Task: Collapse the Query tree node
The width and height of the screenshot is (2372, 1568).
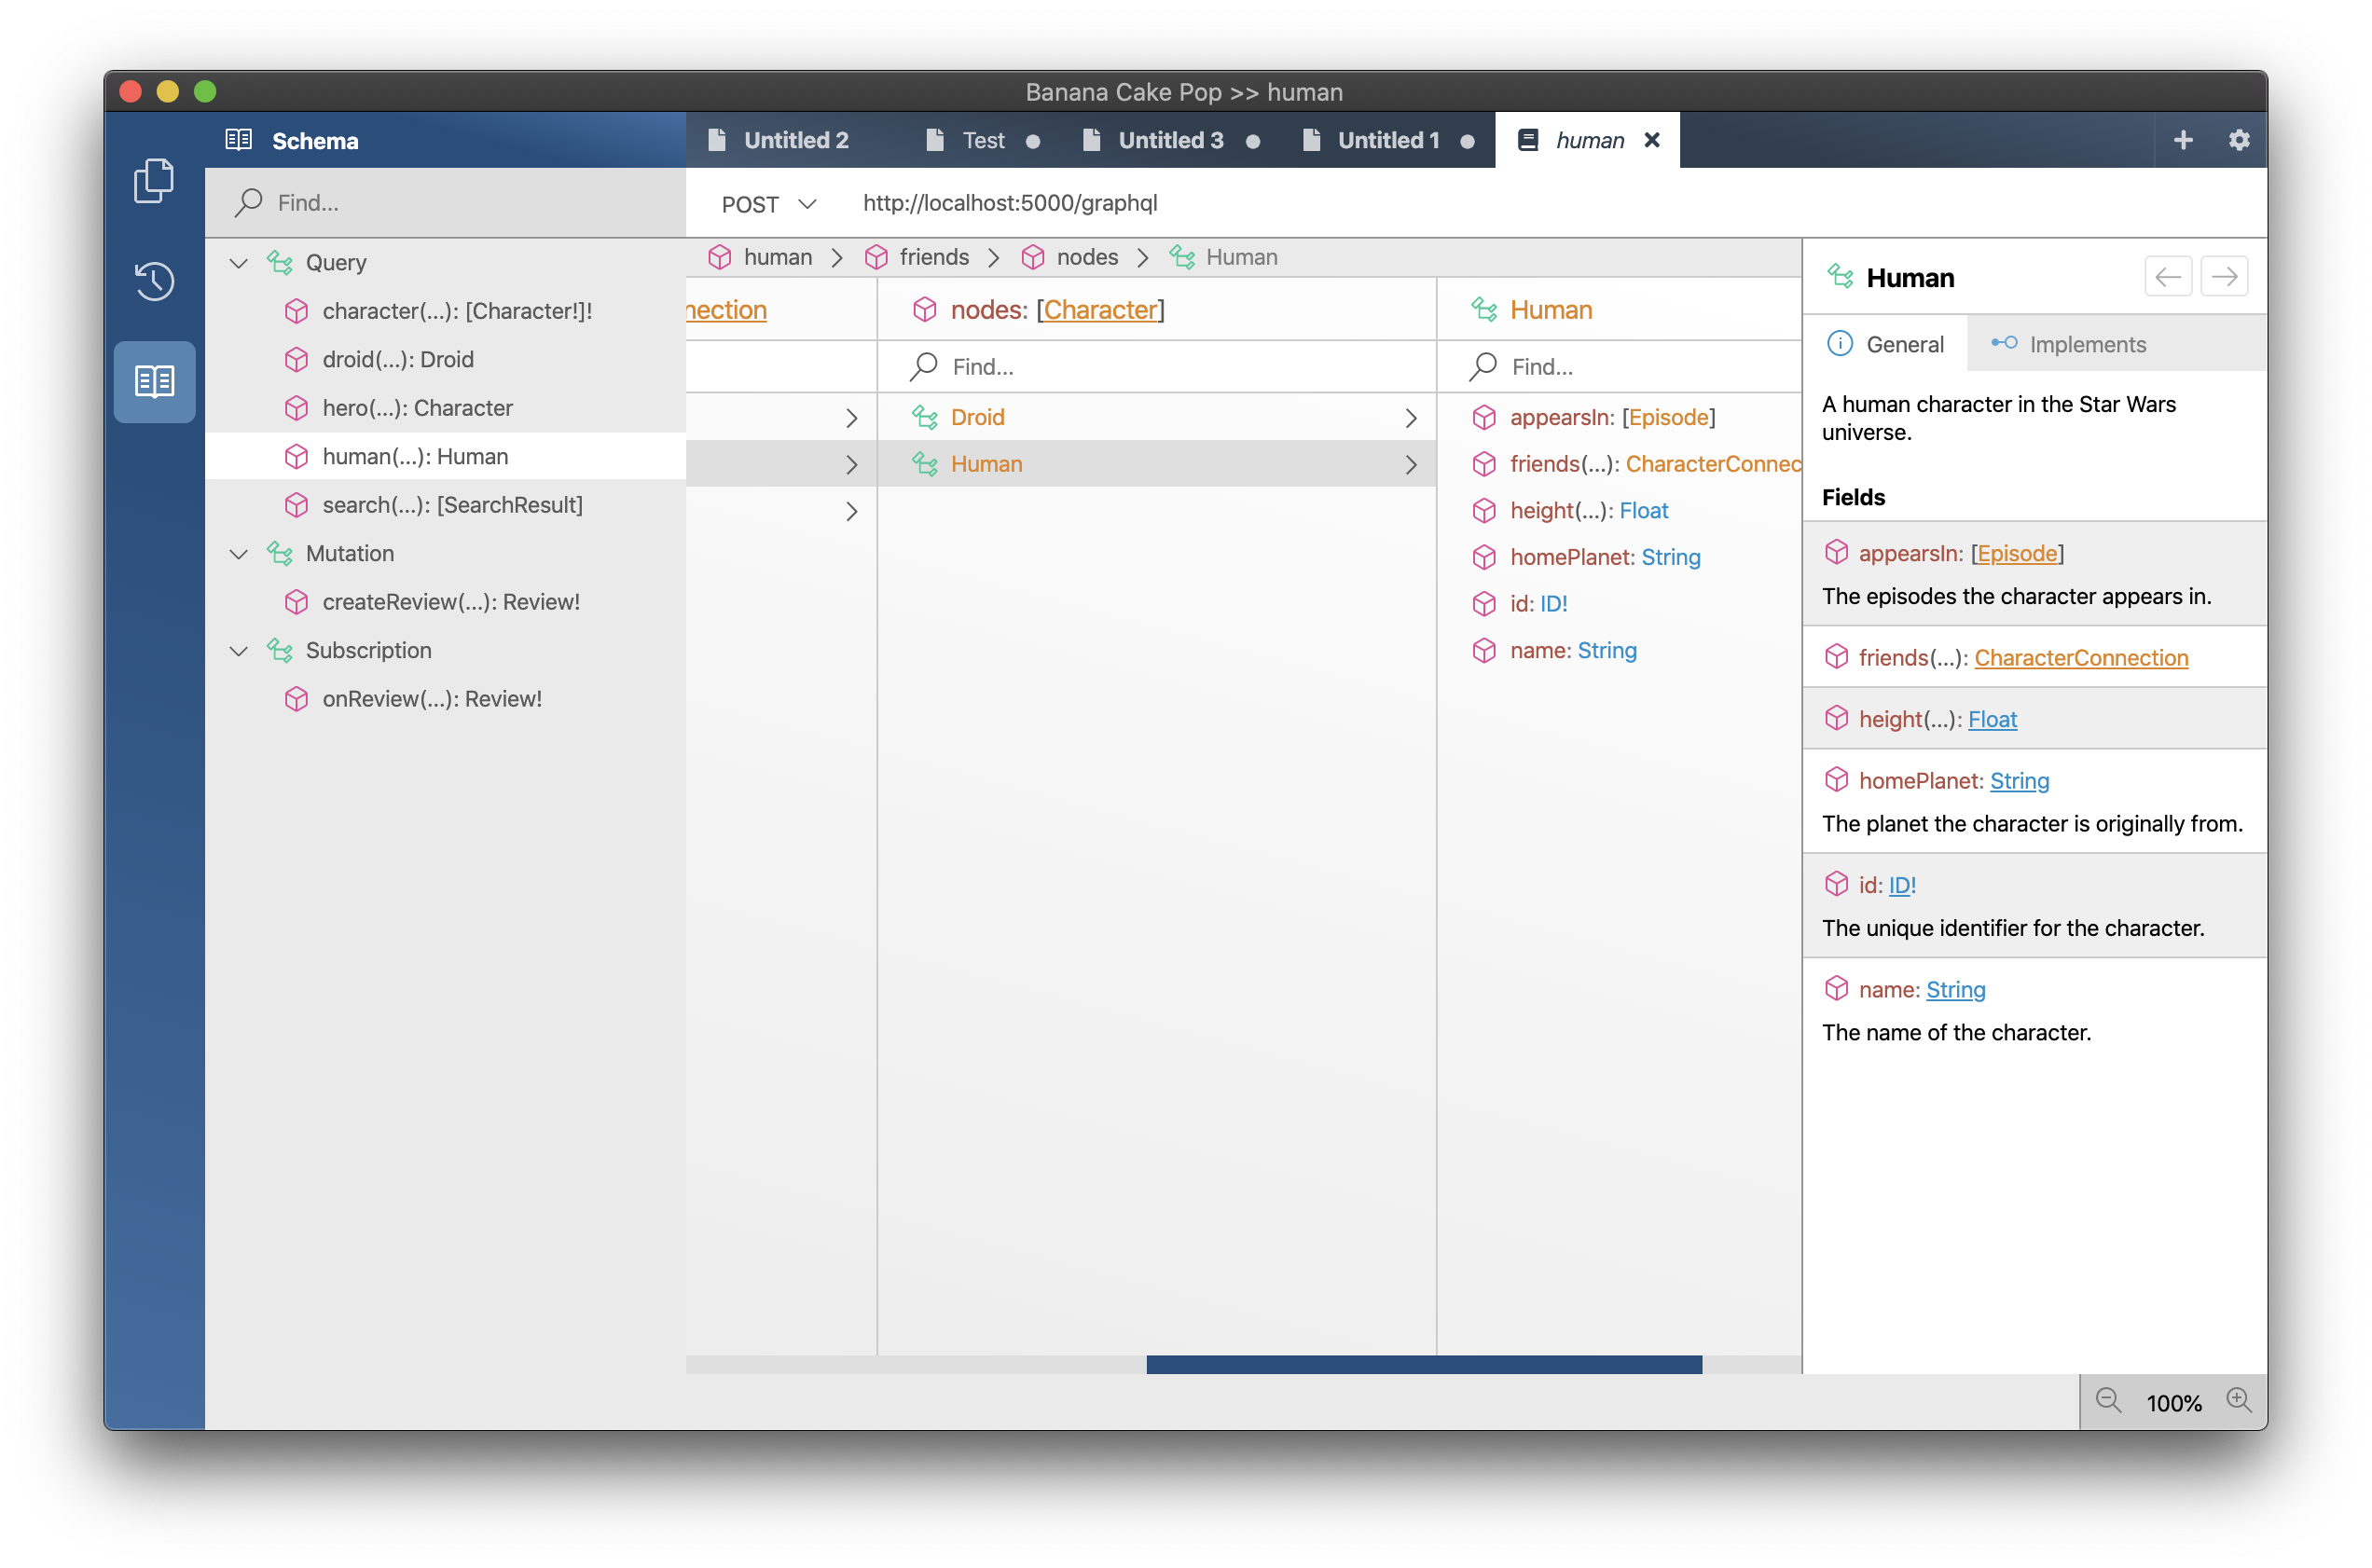Action: [x=238, y=263]
